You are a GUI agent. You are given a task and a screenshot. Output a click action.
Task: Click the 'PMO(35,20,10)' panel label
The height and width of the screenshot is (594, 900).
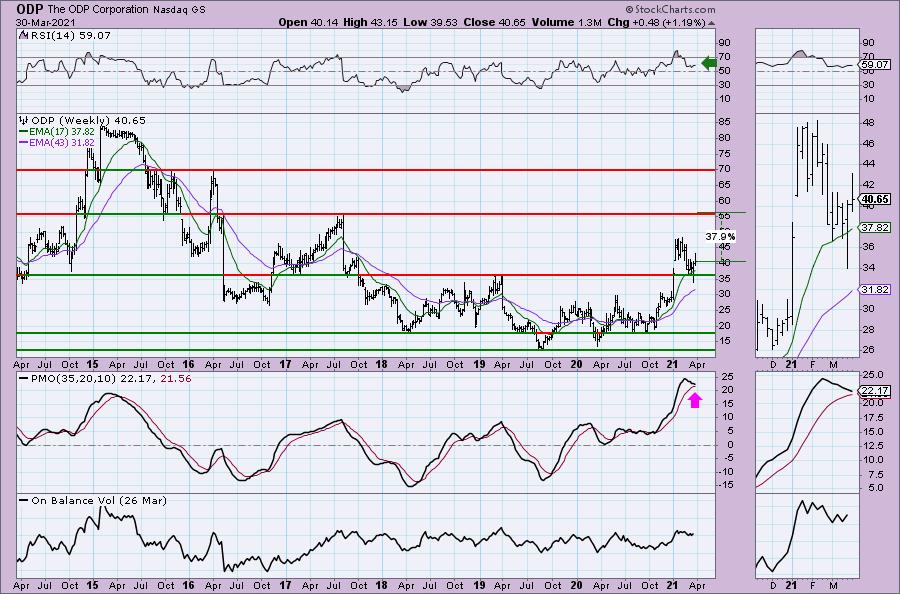[74, 379]
